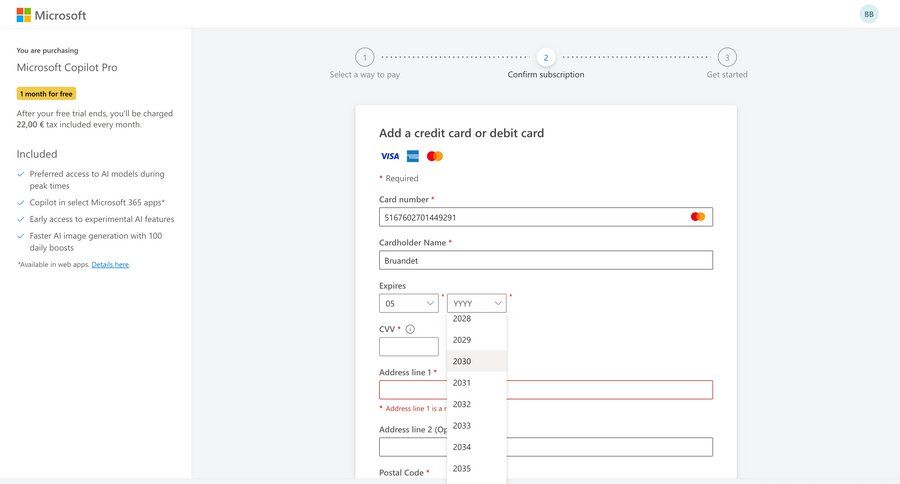The height and width of the screenshot is (484, 900).
Task: Click 'Confirm subscription' step label
Action: (x=546, y=75)
